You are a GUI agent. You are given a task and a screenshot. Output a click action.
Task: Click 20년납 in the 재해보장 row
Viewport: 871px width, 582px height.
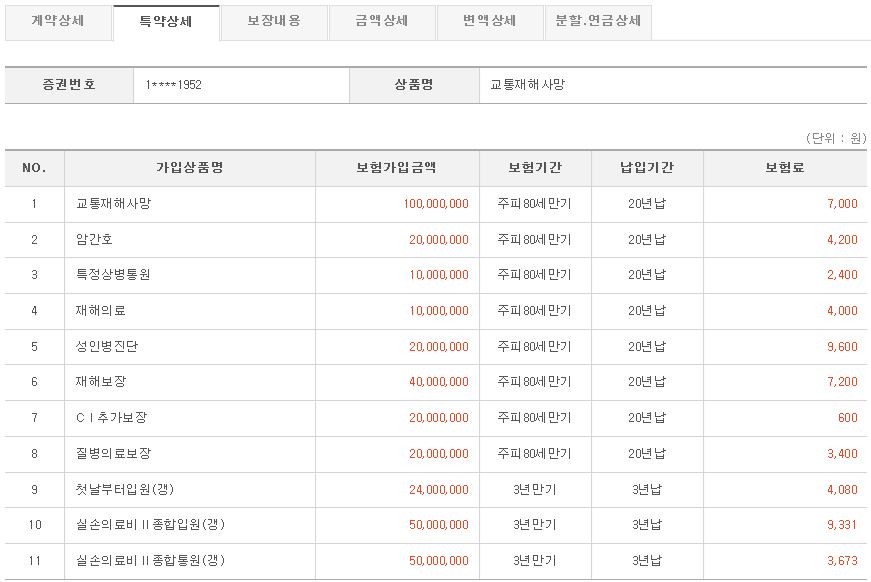point(647,382)
